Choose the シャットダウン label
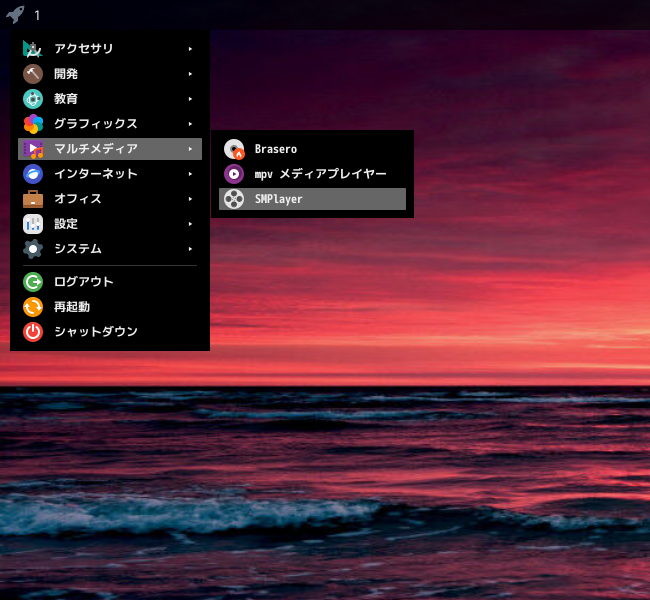Image resolution: width=650 pixels, height=600 pixels. coord(96,332)
